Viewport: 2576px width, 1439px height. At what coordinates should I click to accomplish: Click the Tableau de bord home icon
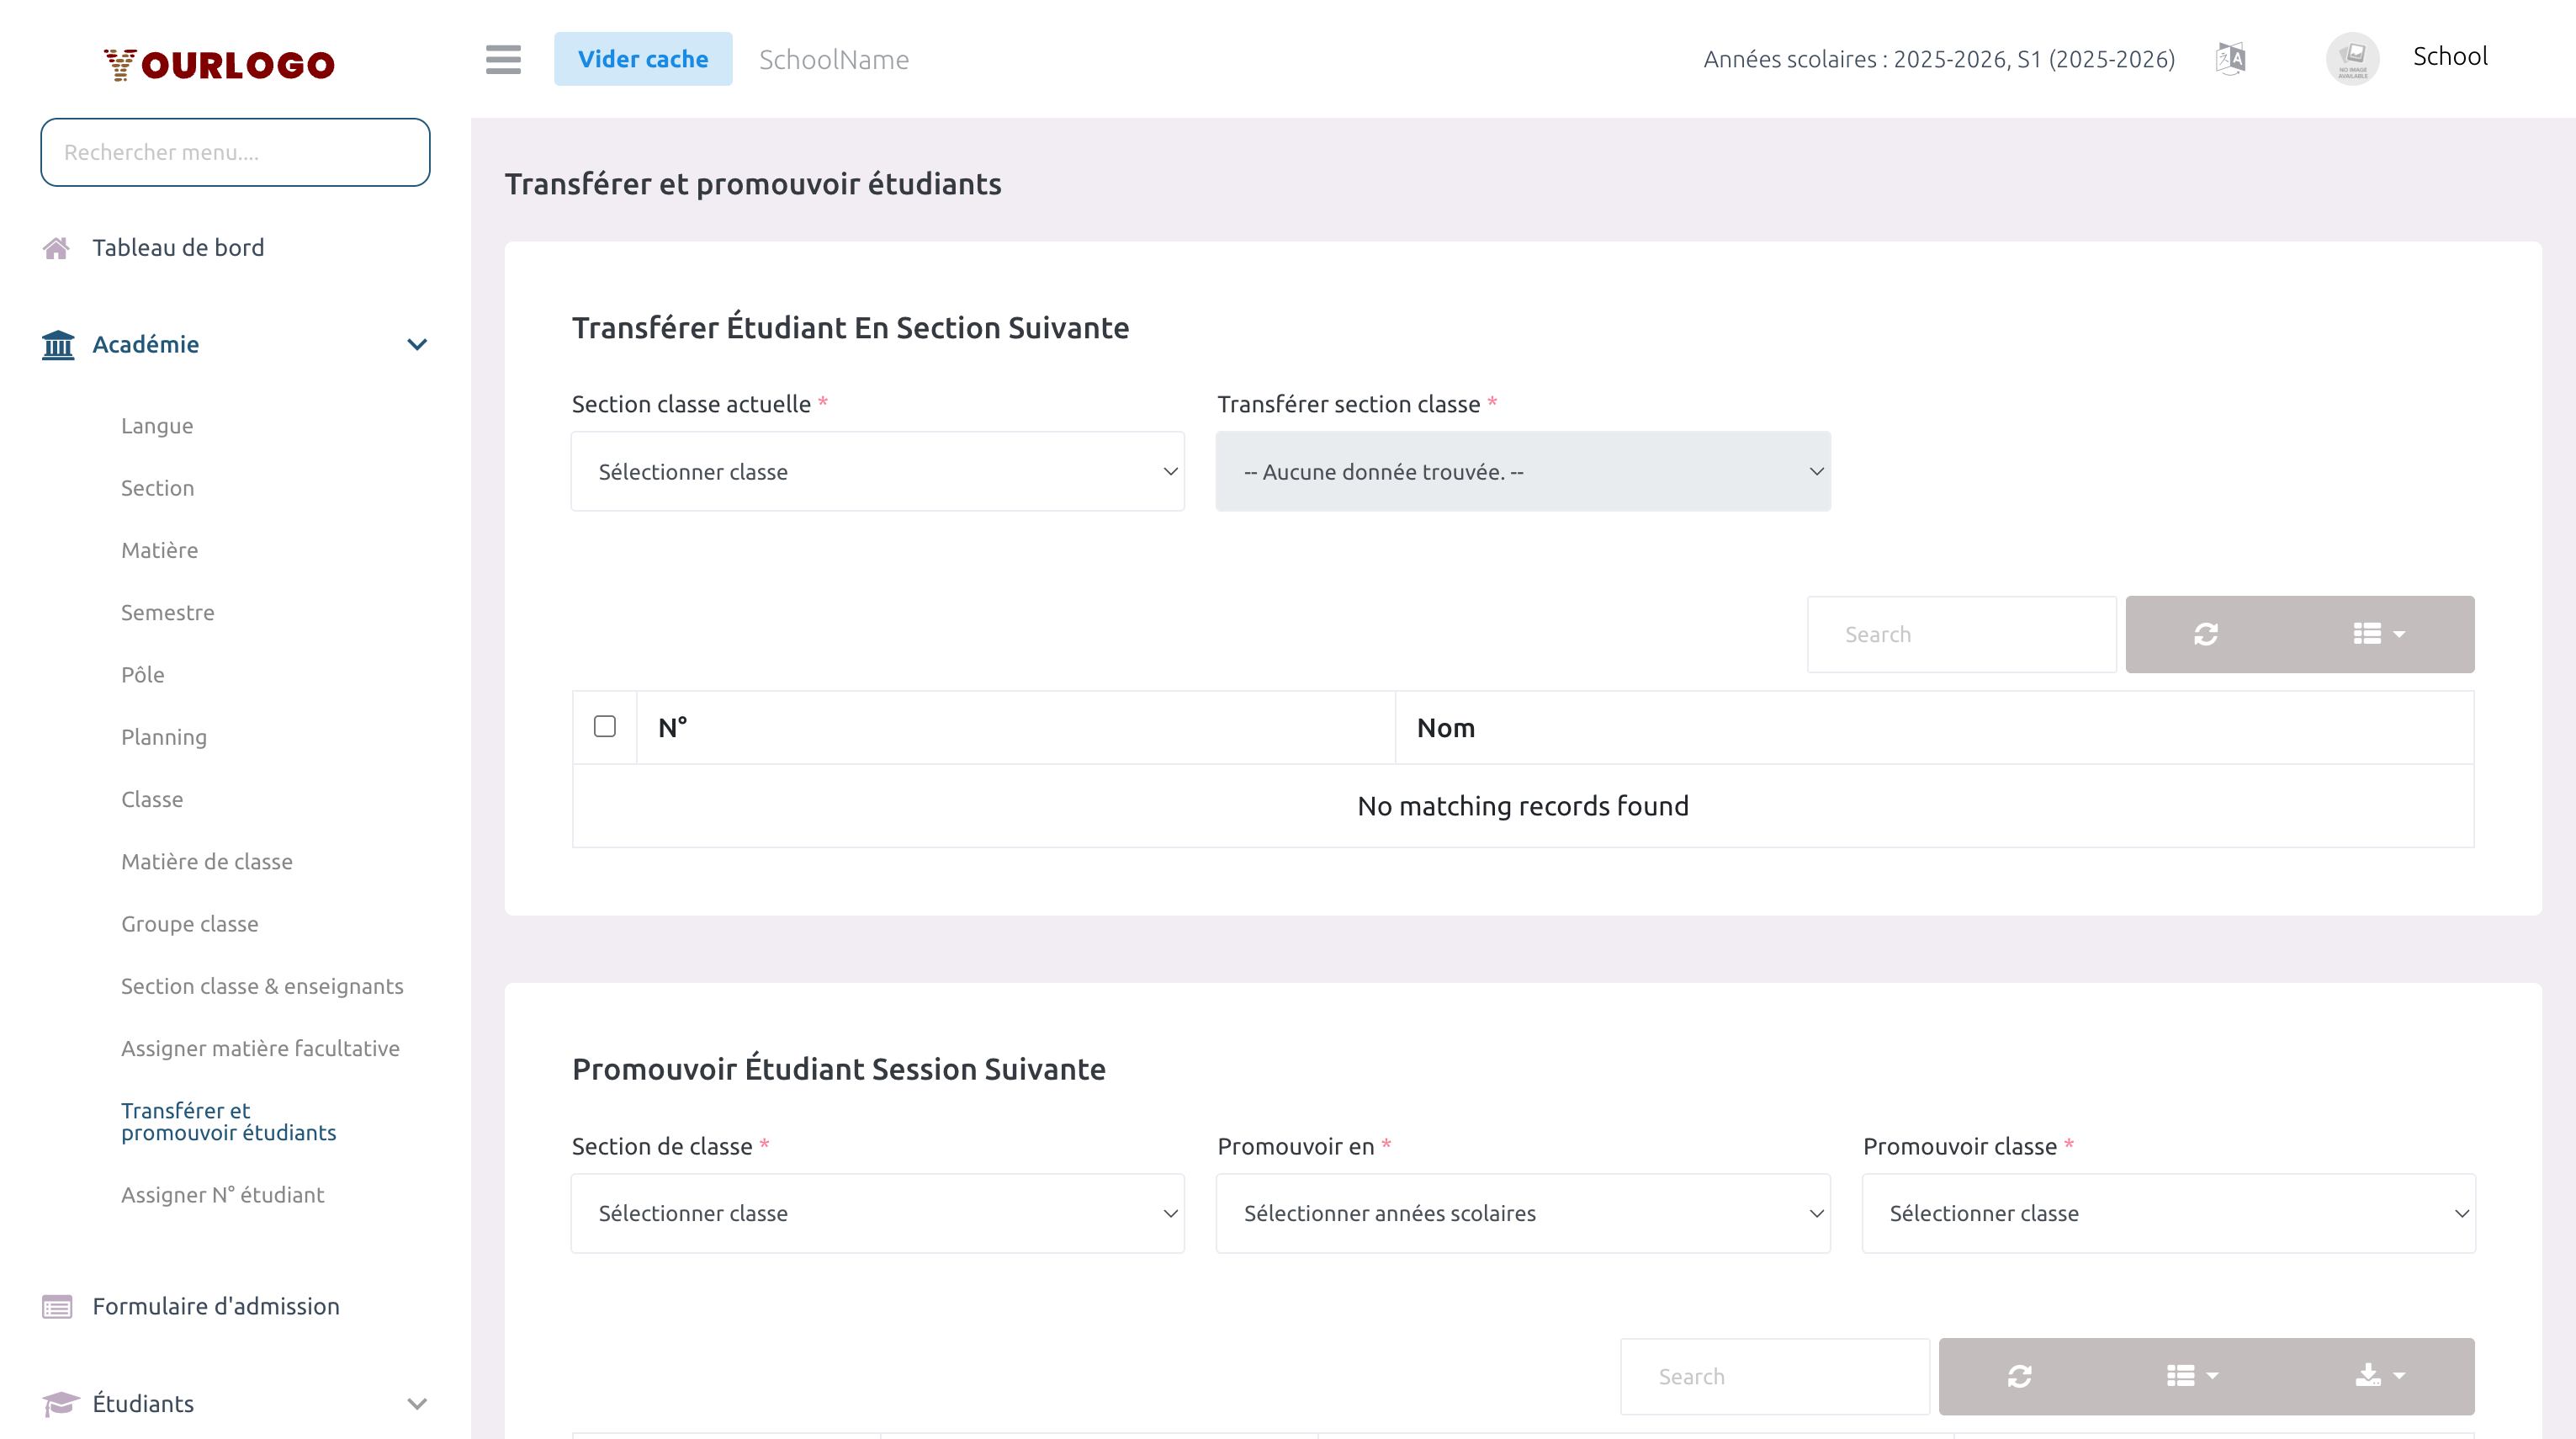[56, 248]
